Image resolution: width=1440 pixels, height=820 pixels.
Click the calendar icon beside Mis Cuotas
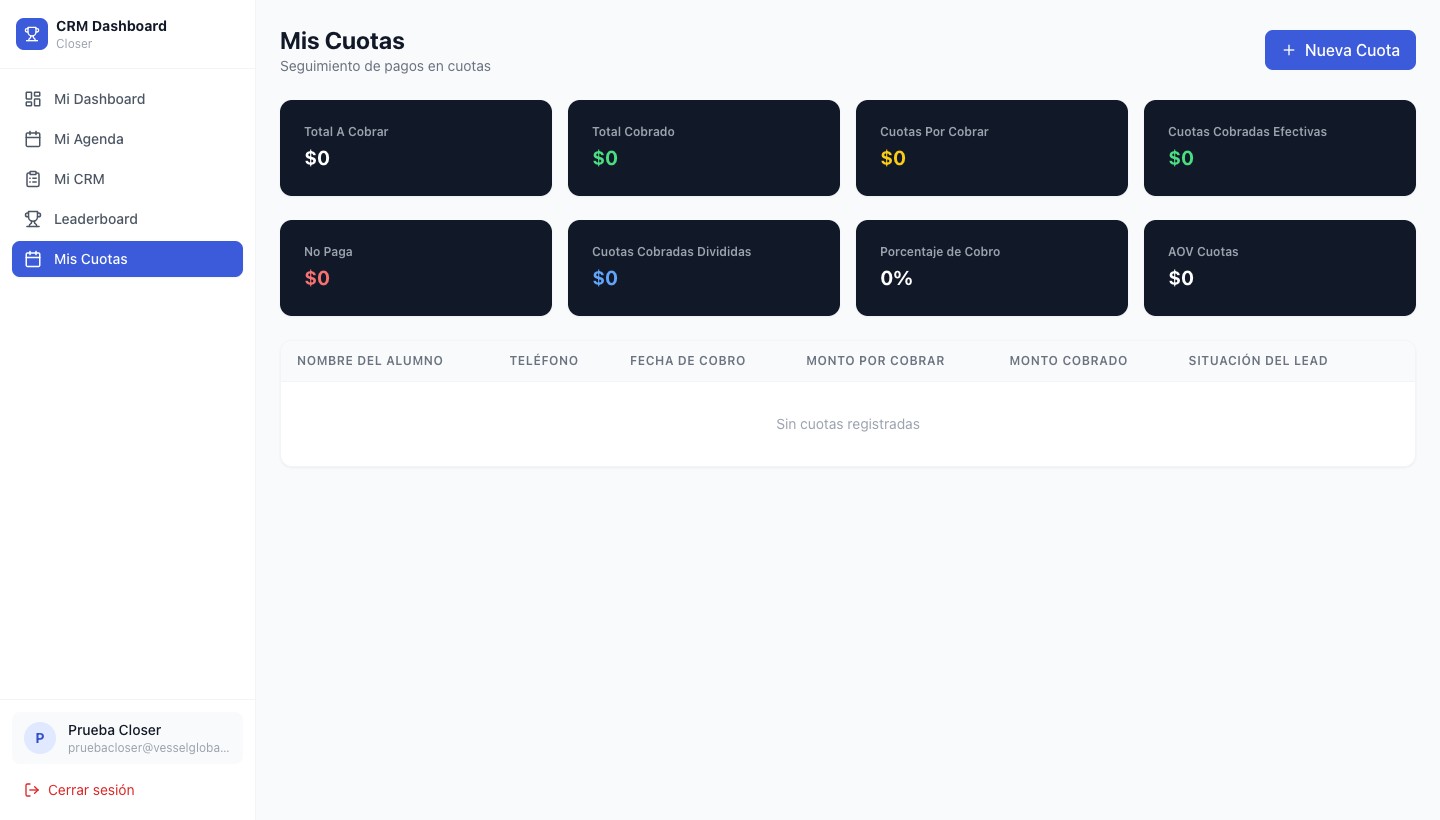click(33, 259)
